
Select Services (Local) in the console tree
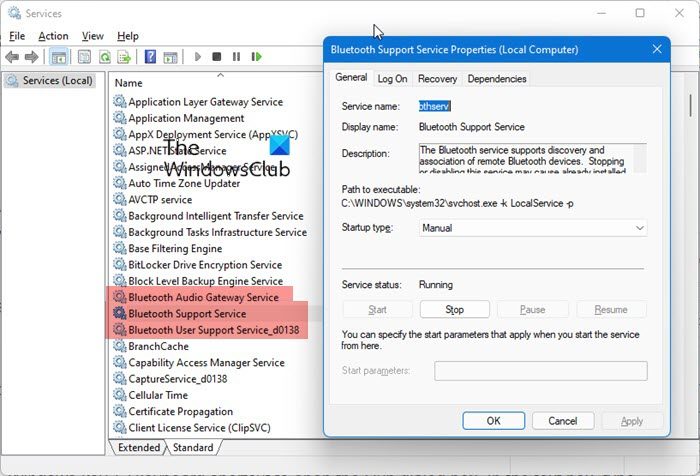(50, 81)
